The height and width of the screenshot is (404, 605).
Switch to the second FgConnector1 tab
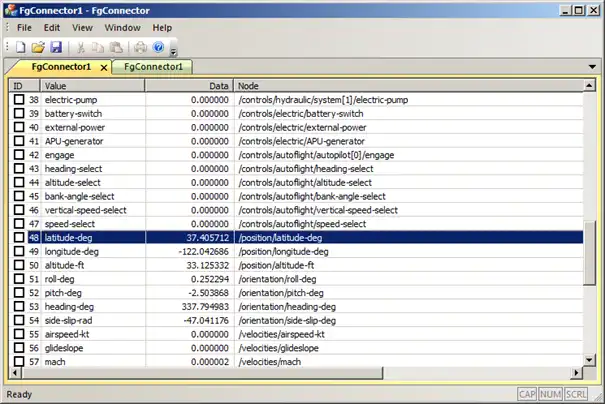tap(153, 67)
